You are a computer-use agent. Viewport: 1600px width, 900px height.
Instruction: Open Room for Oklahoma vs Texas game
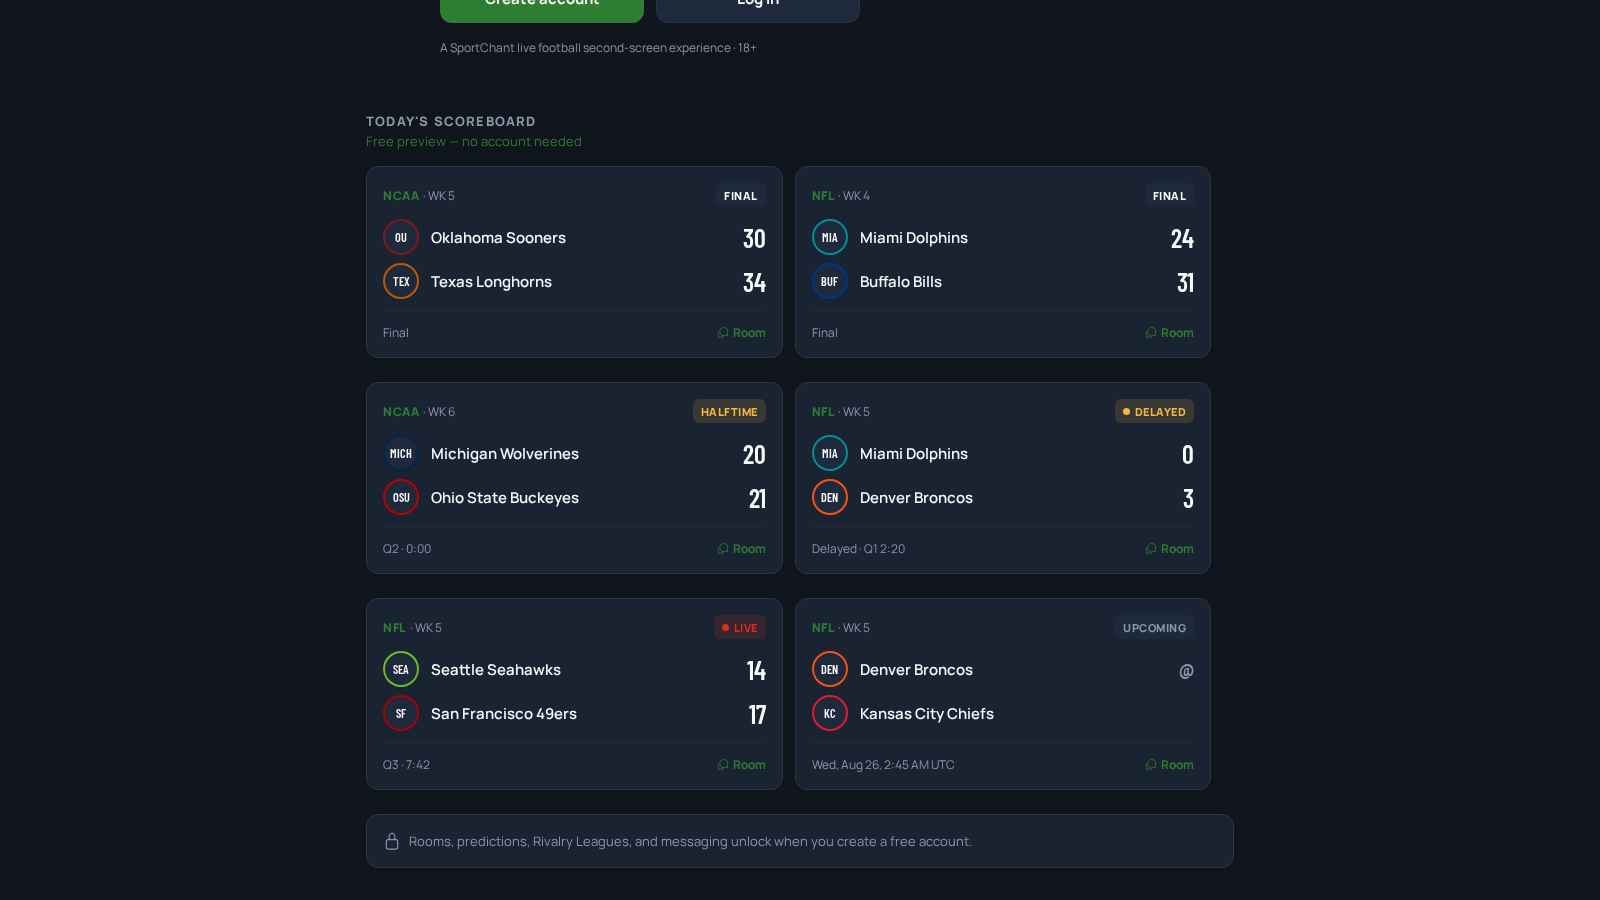tap(741, 333)
